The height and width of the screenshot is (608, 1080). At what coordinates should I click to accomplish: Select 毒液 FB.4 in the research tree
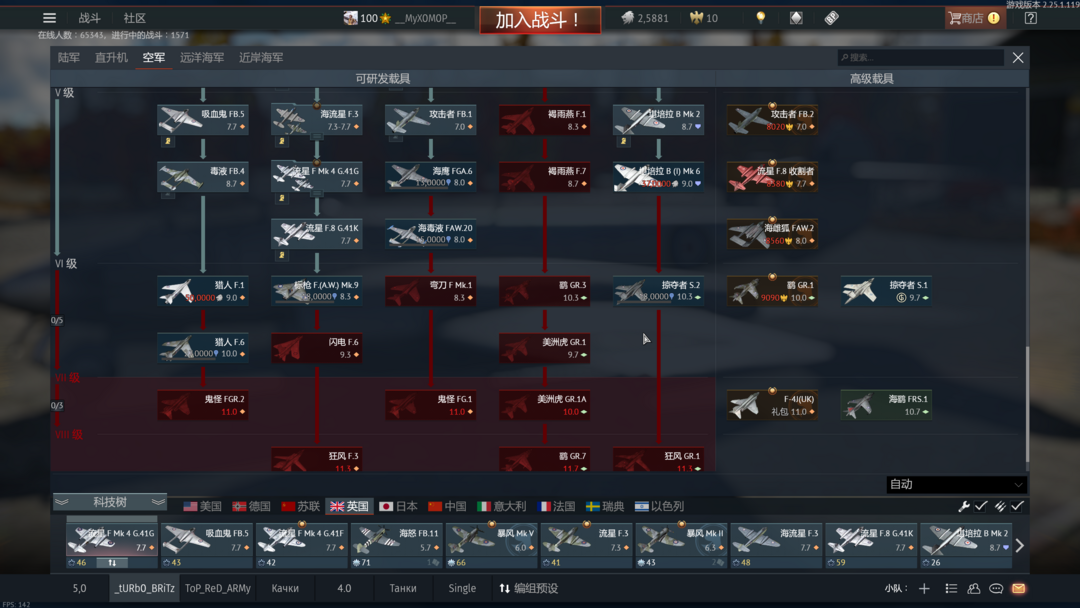coord(202,176)
